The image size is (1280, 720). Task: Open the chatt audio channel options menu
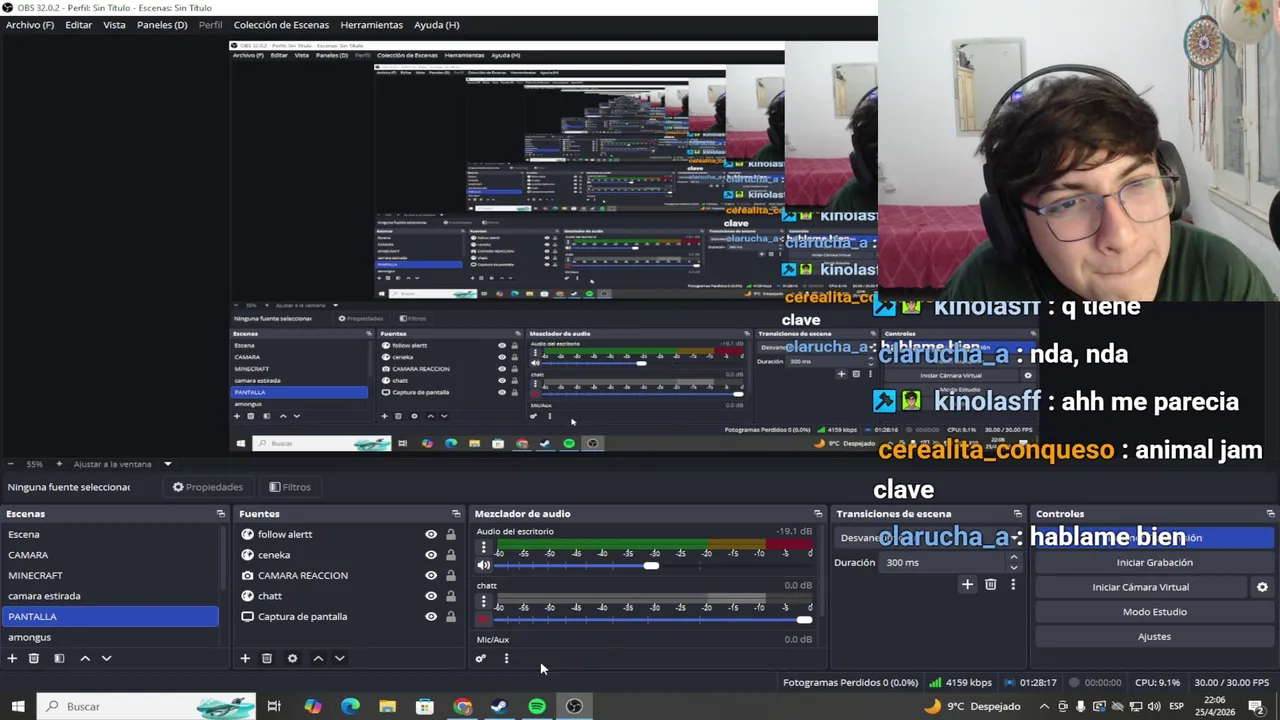[x=484, y=601]
